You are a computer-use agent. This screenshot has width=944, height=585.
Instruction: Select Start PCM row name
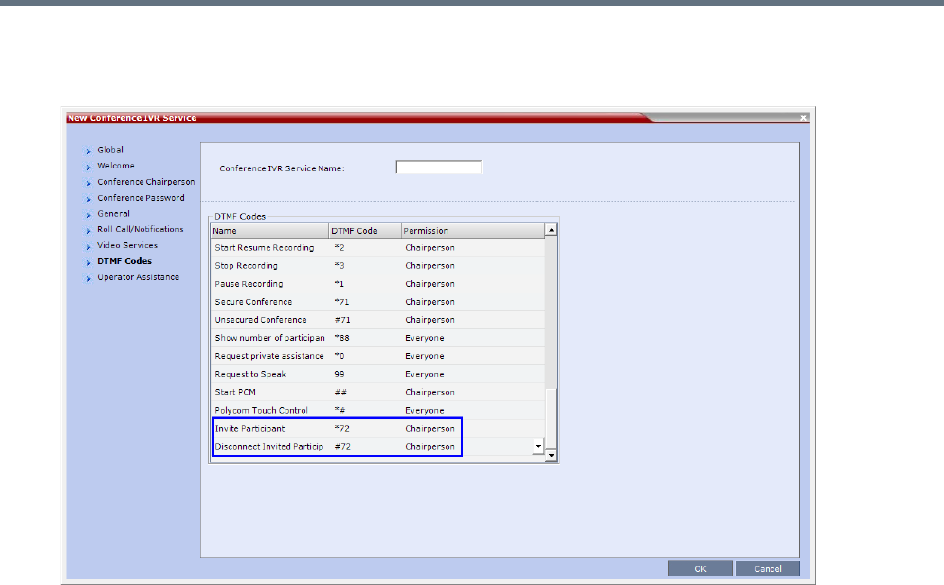click(x=235, y=392)
